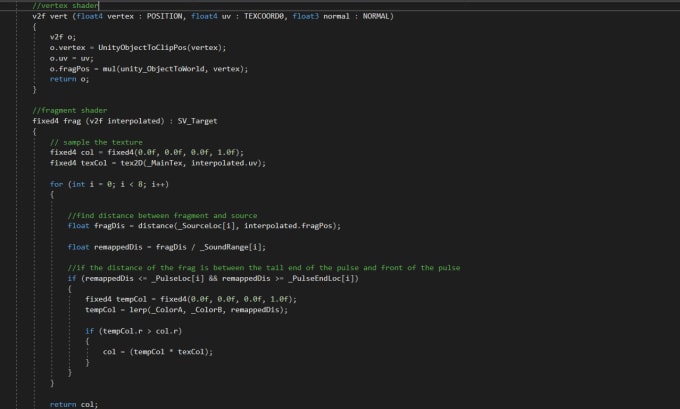Click the "//find distance between fragment and source" comment
The image size is (680, 409).
pyautogui.click(x=163, y=216)
